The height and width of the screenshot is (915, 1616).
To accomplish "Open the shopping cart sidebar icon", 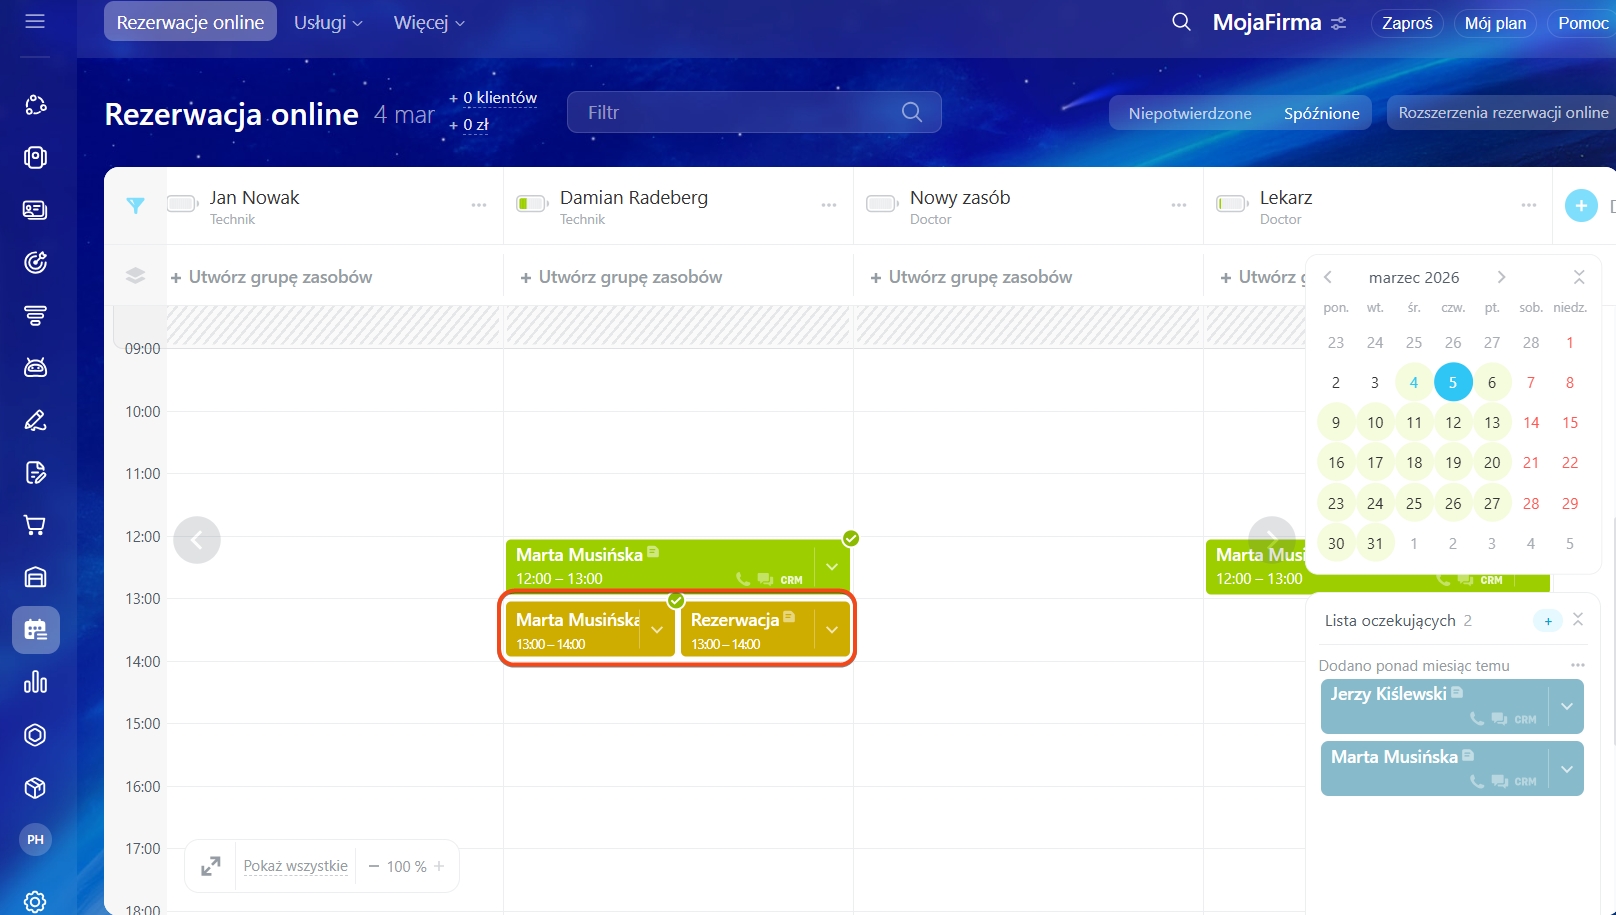I will (35, 525).
